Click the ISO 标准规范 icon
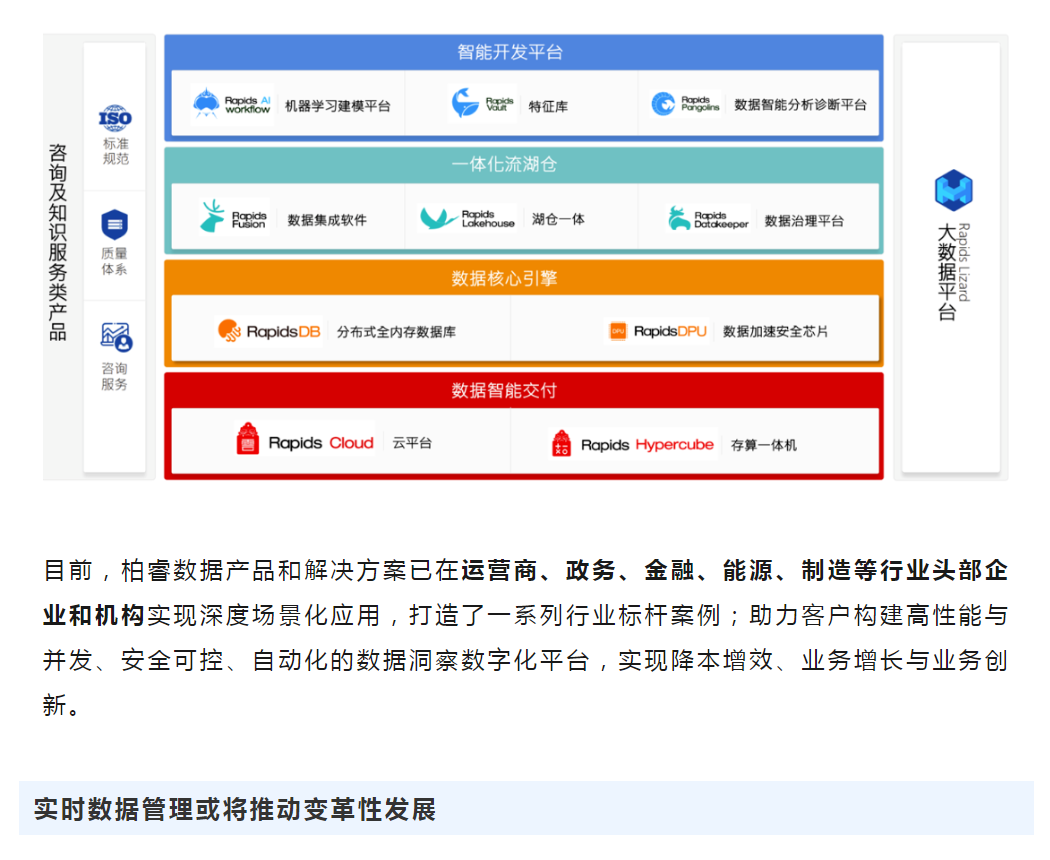The width and height of the screenshot is (1050, 860). pyautogui.click(x=115, y=118)
